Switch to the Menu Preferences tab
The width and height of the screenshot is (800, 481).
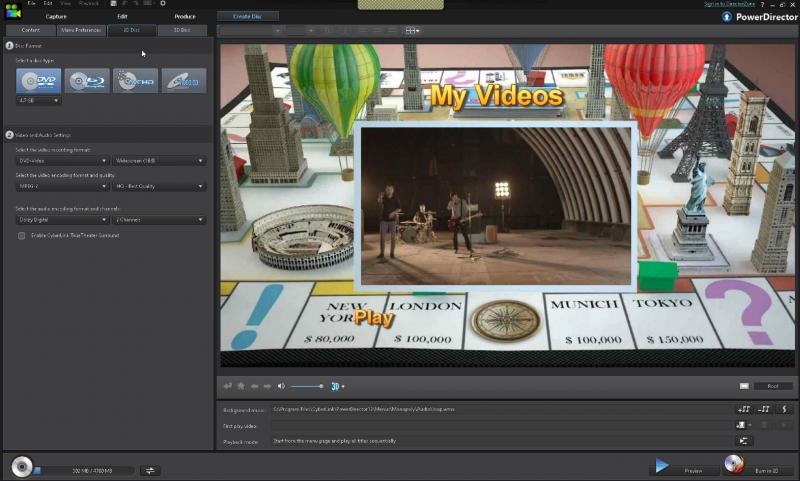(81, 30)
